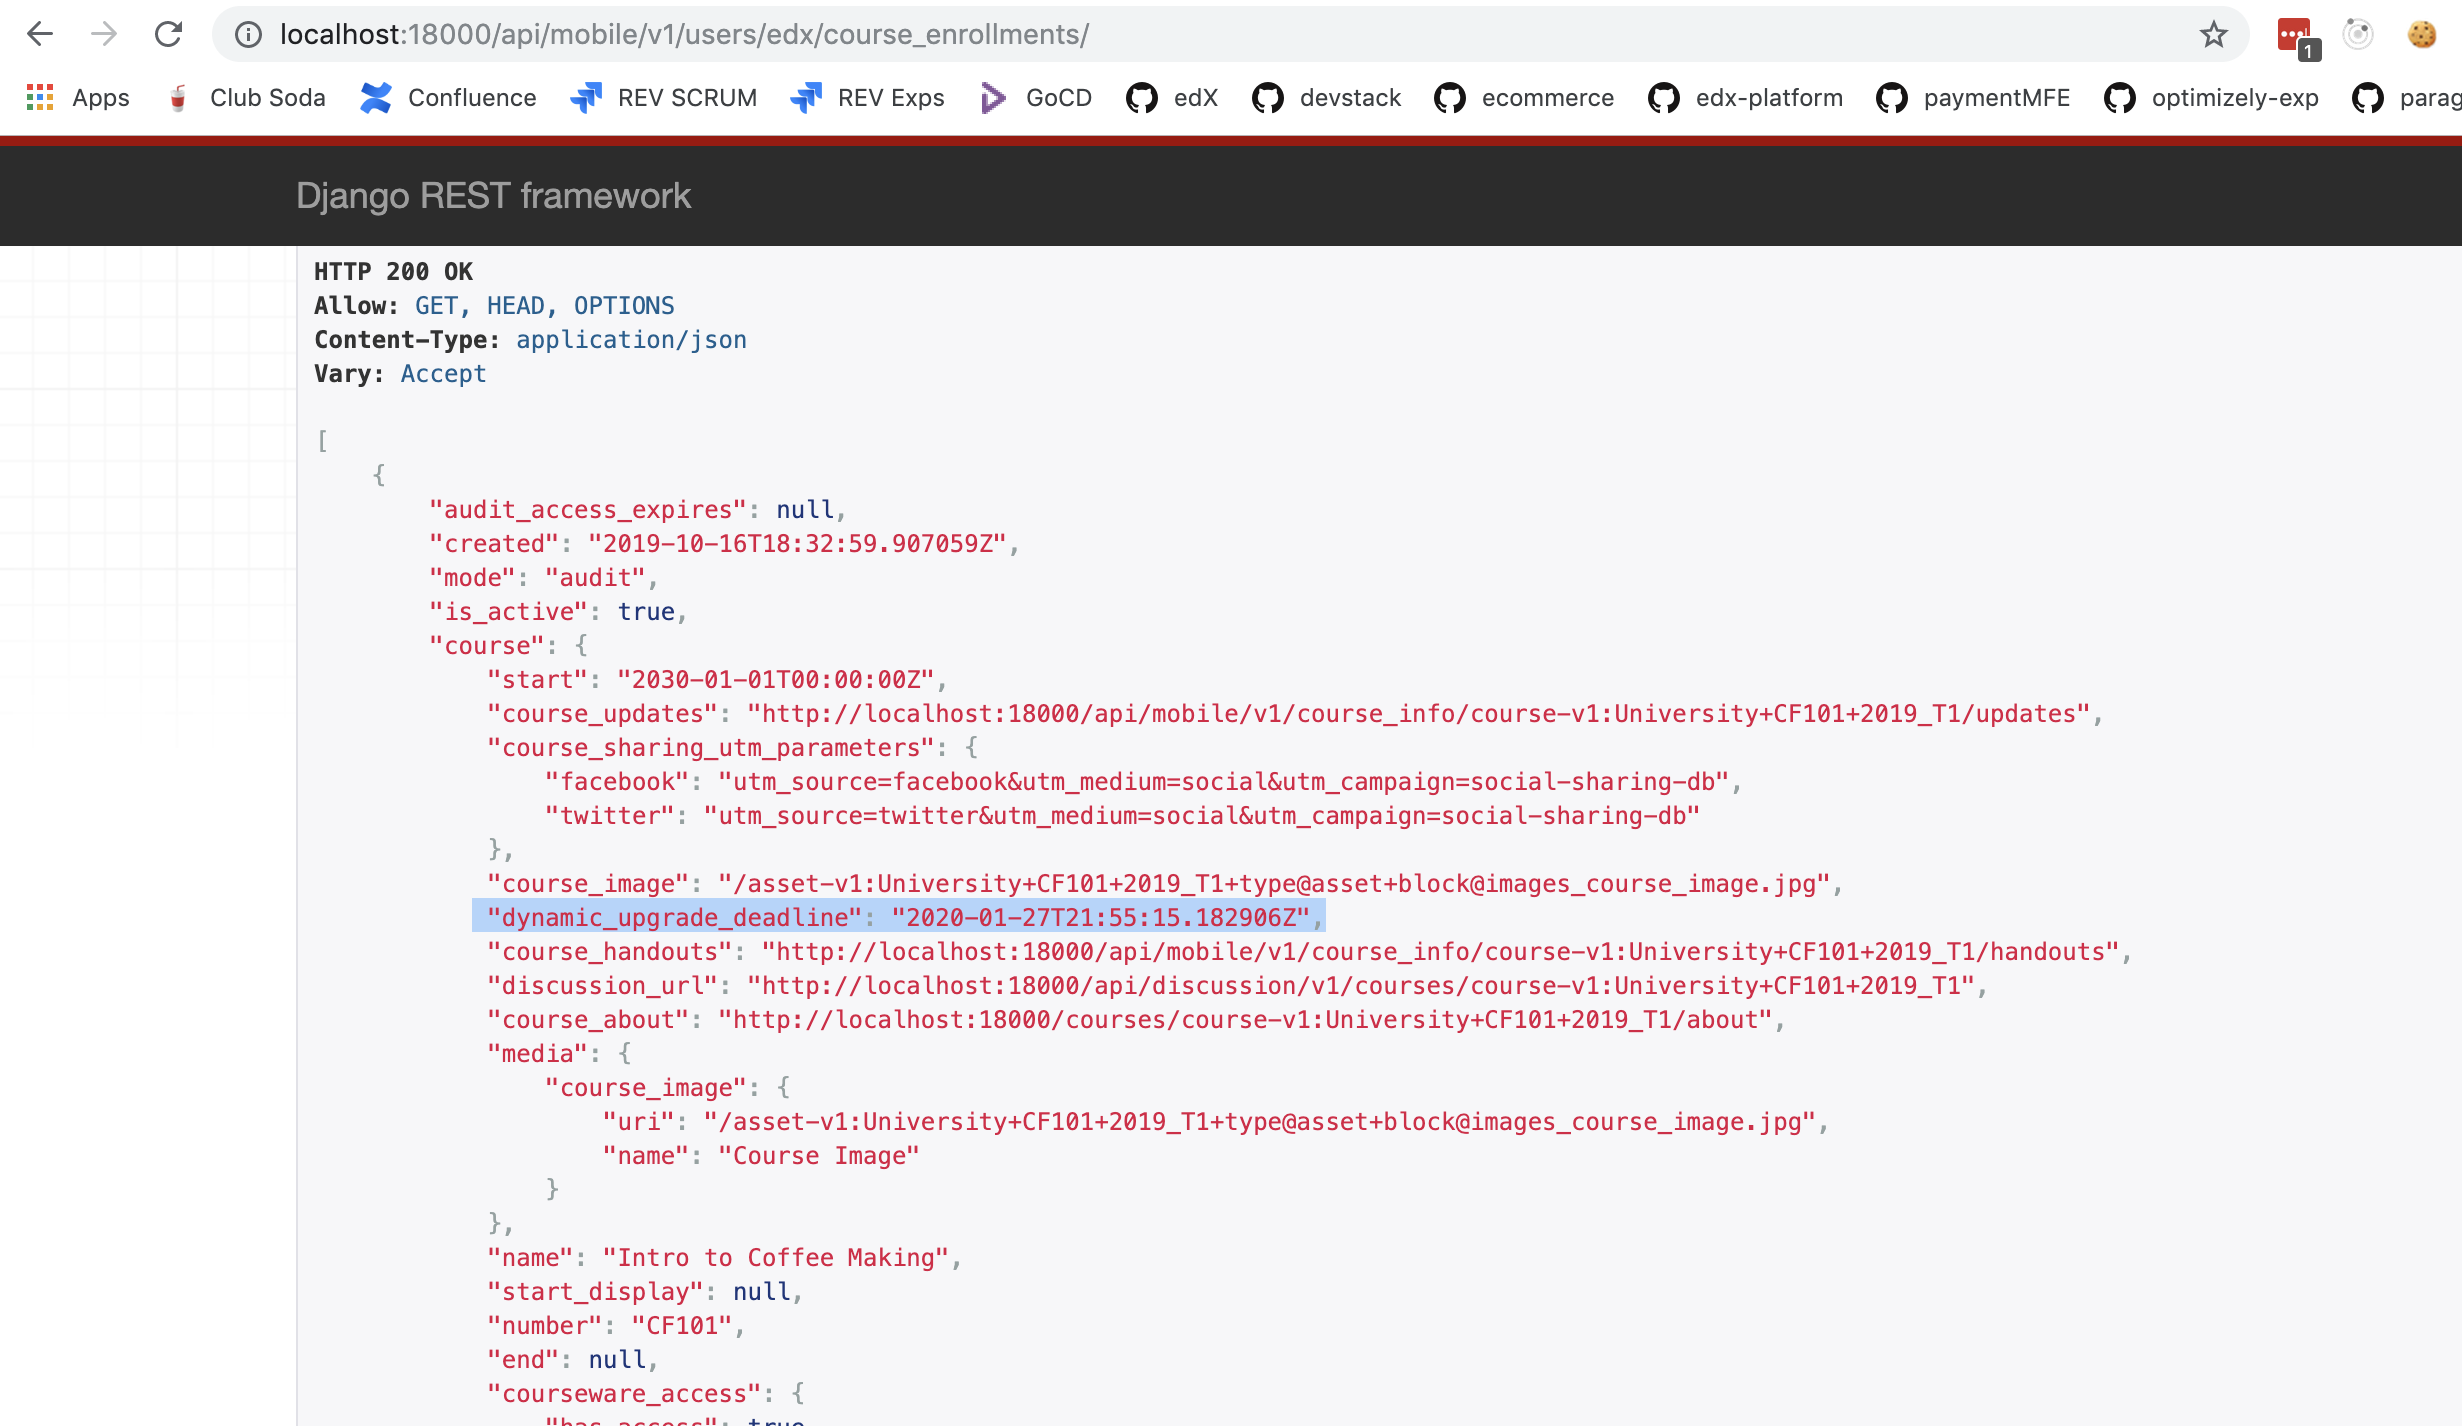Image resolution: width=2462 pixels, height=1426 pixels.
Task: Reload the page with refresh icon
Action: click(168, 34)
